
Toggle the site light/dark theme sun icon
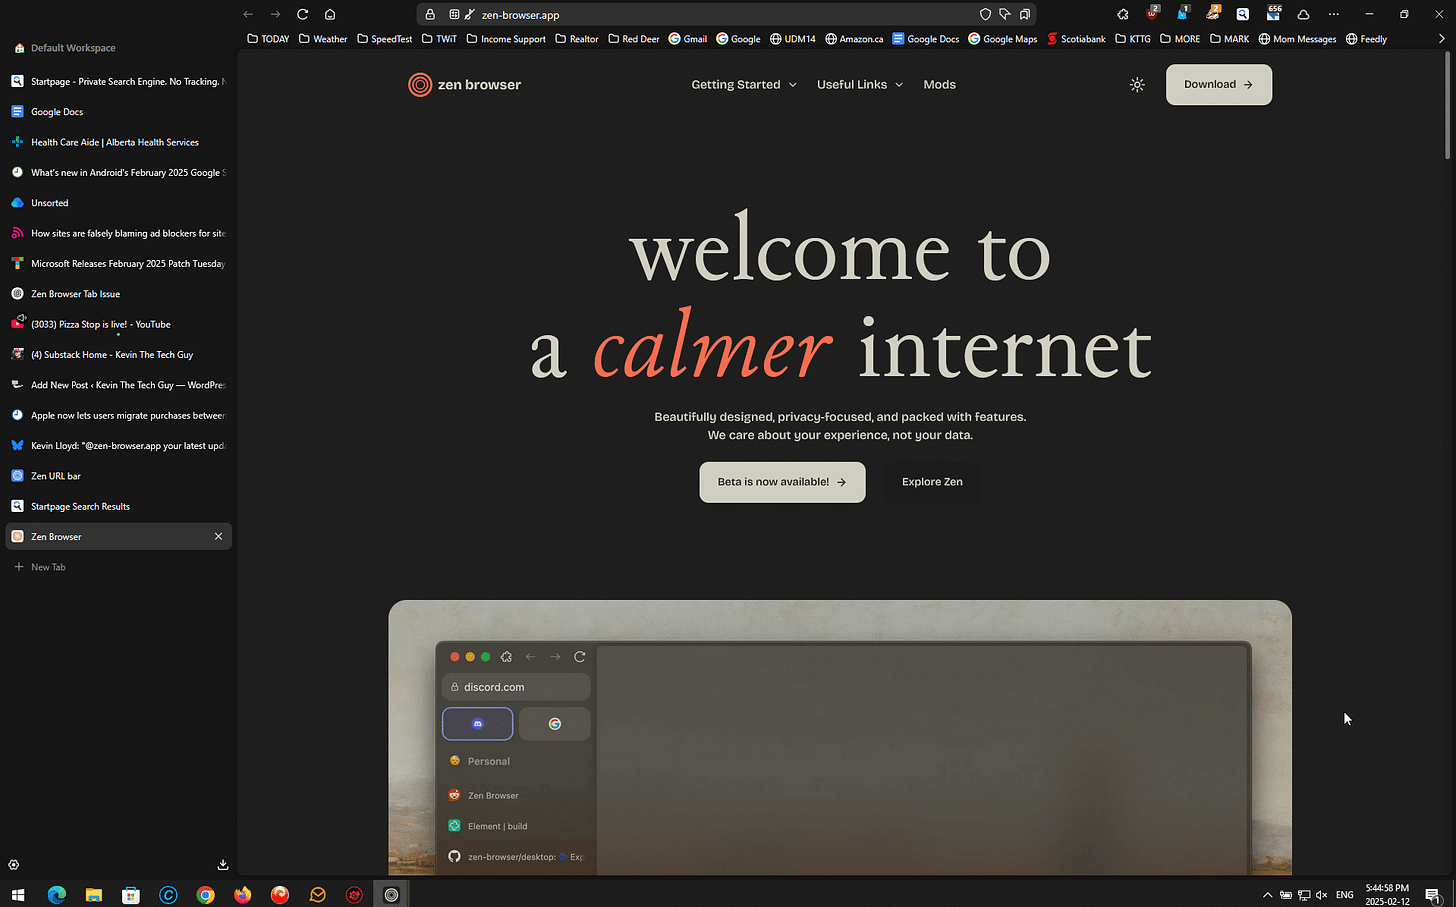(x=1137, y=85)
